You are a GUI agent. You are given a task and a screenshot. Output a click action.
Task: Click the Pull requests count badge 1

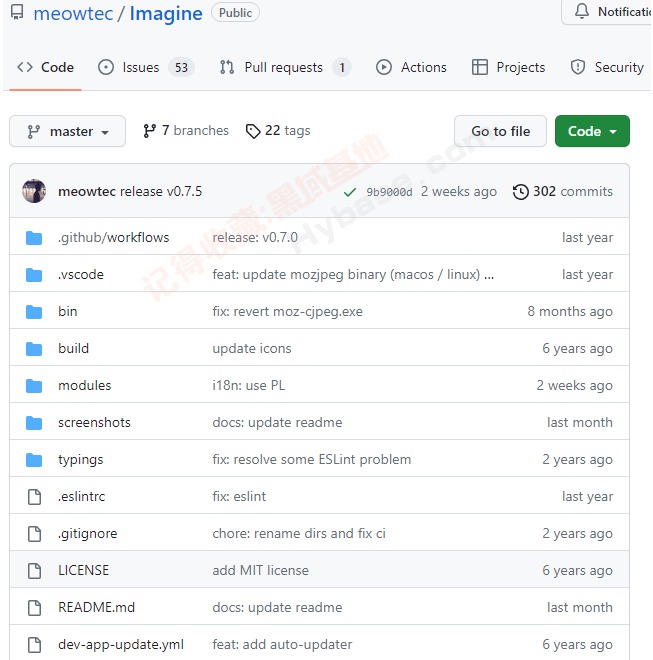click(342, 67)
